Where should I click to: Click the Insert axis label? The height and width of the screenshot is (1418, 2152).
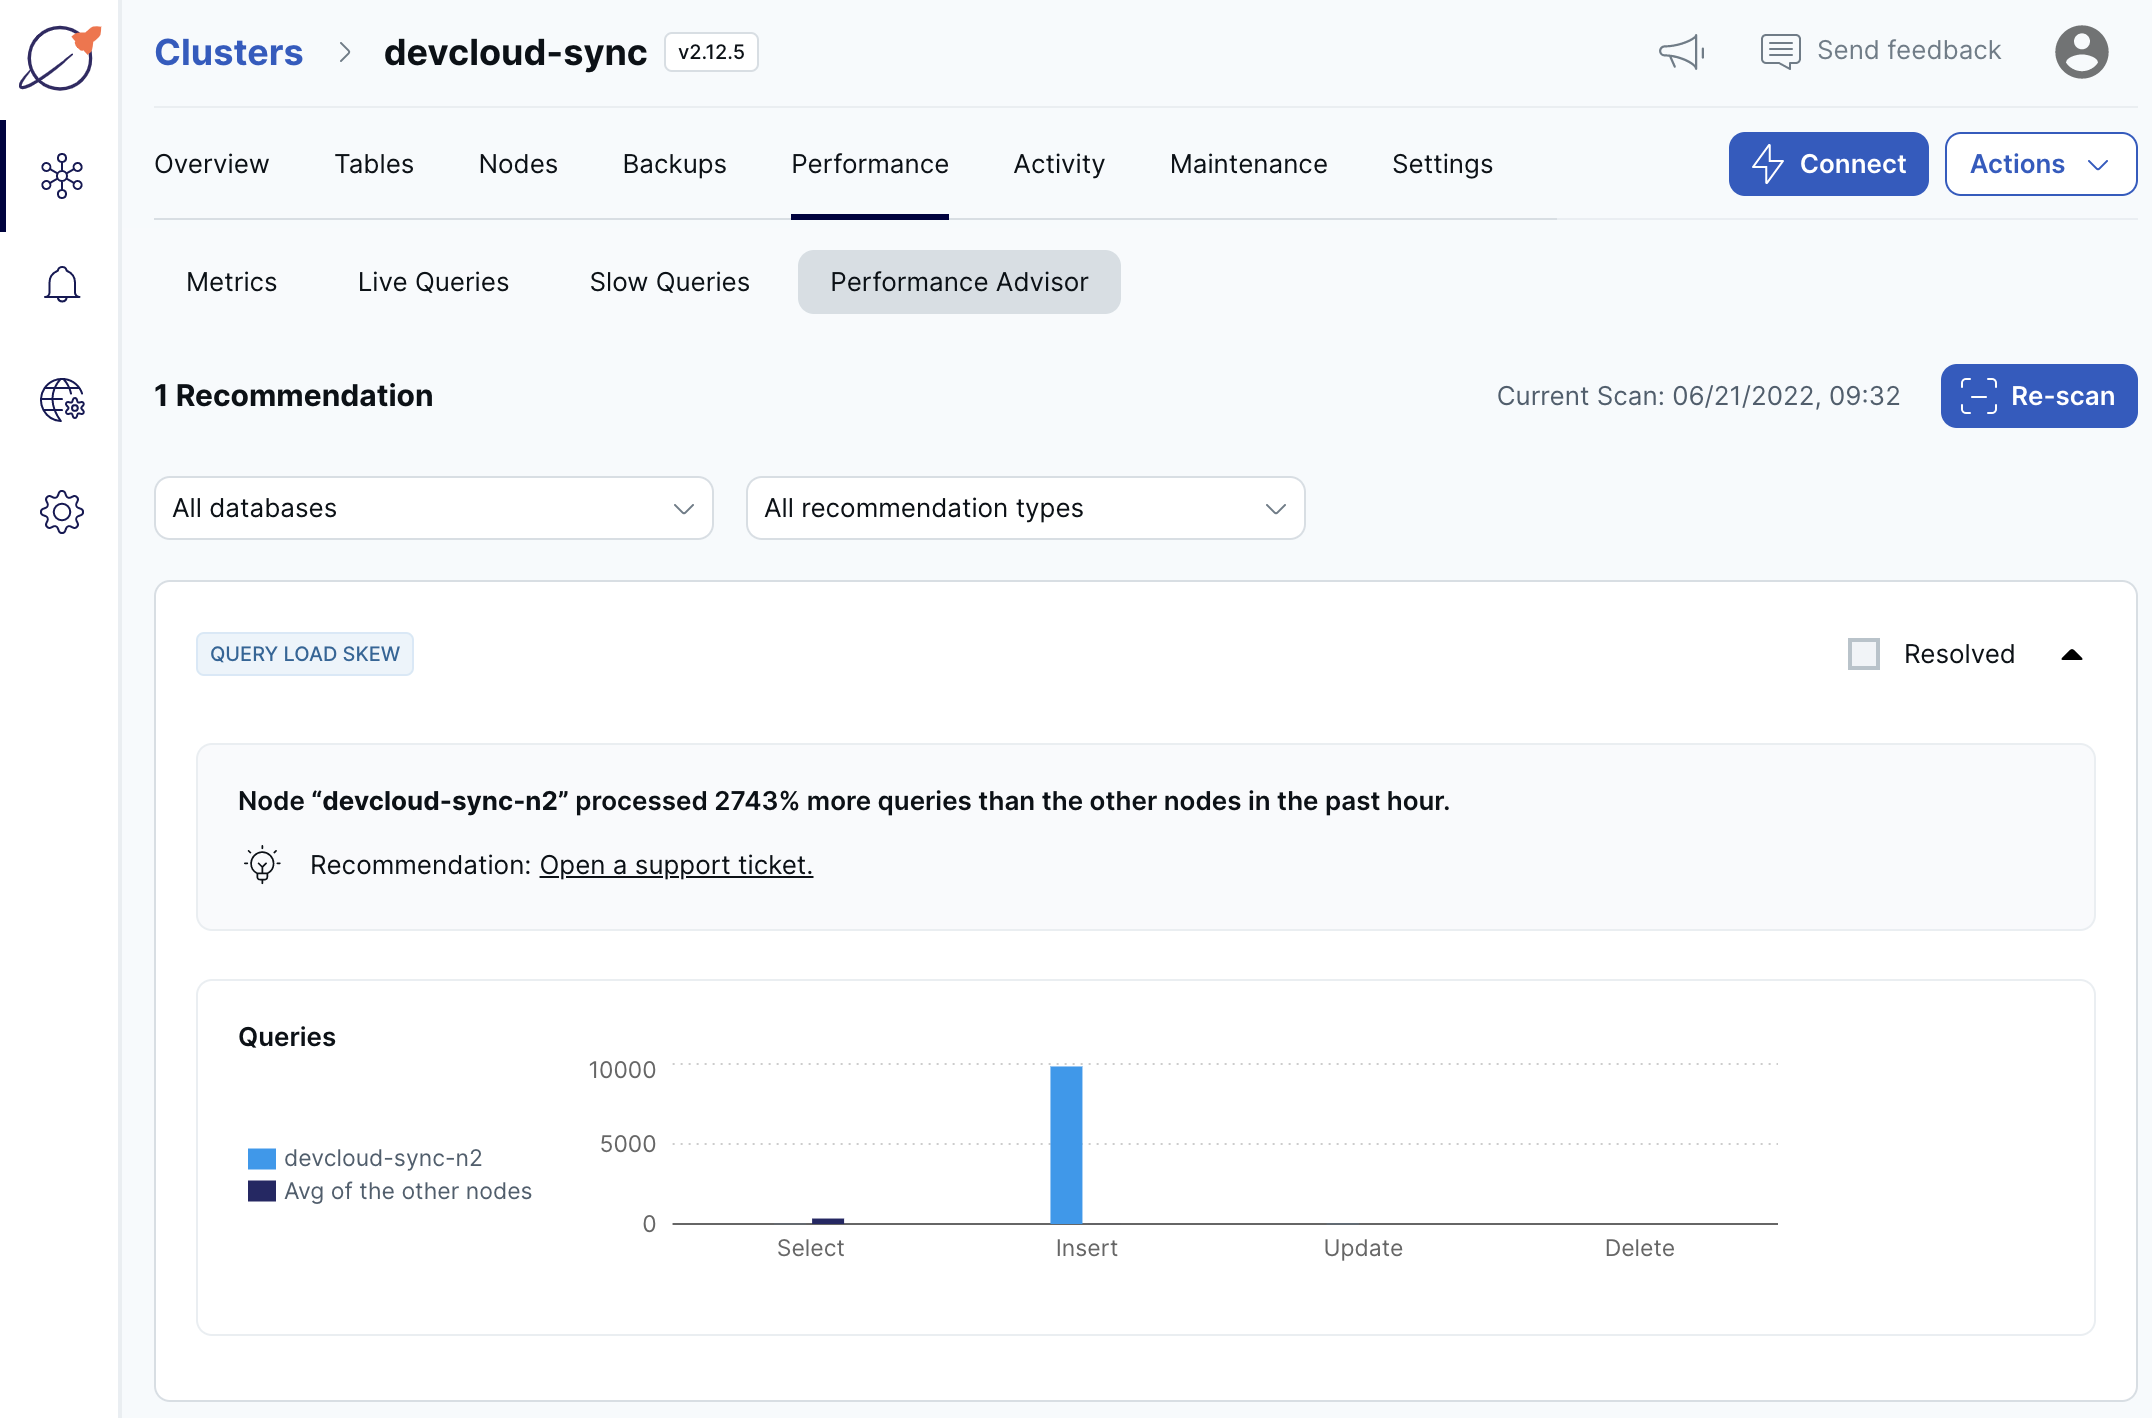[x=1087, y=1248]
